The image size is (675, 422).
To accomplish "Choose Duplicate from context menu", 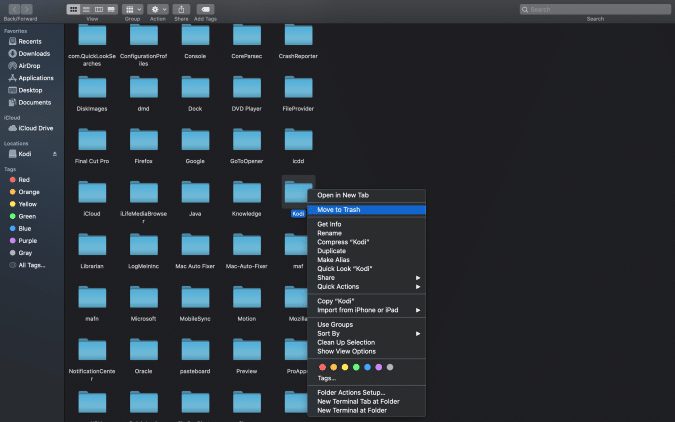I will 366,251.
